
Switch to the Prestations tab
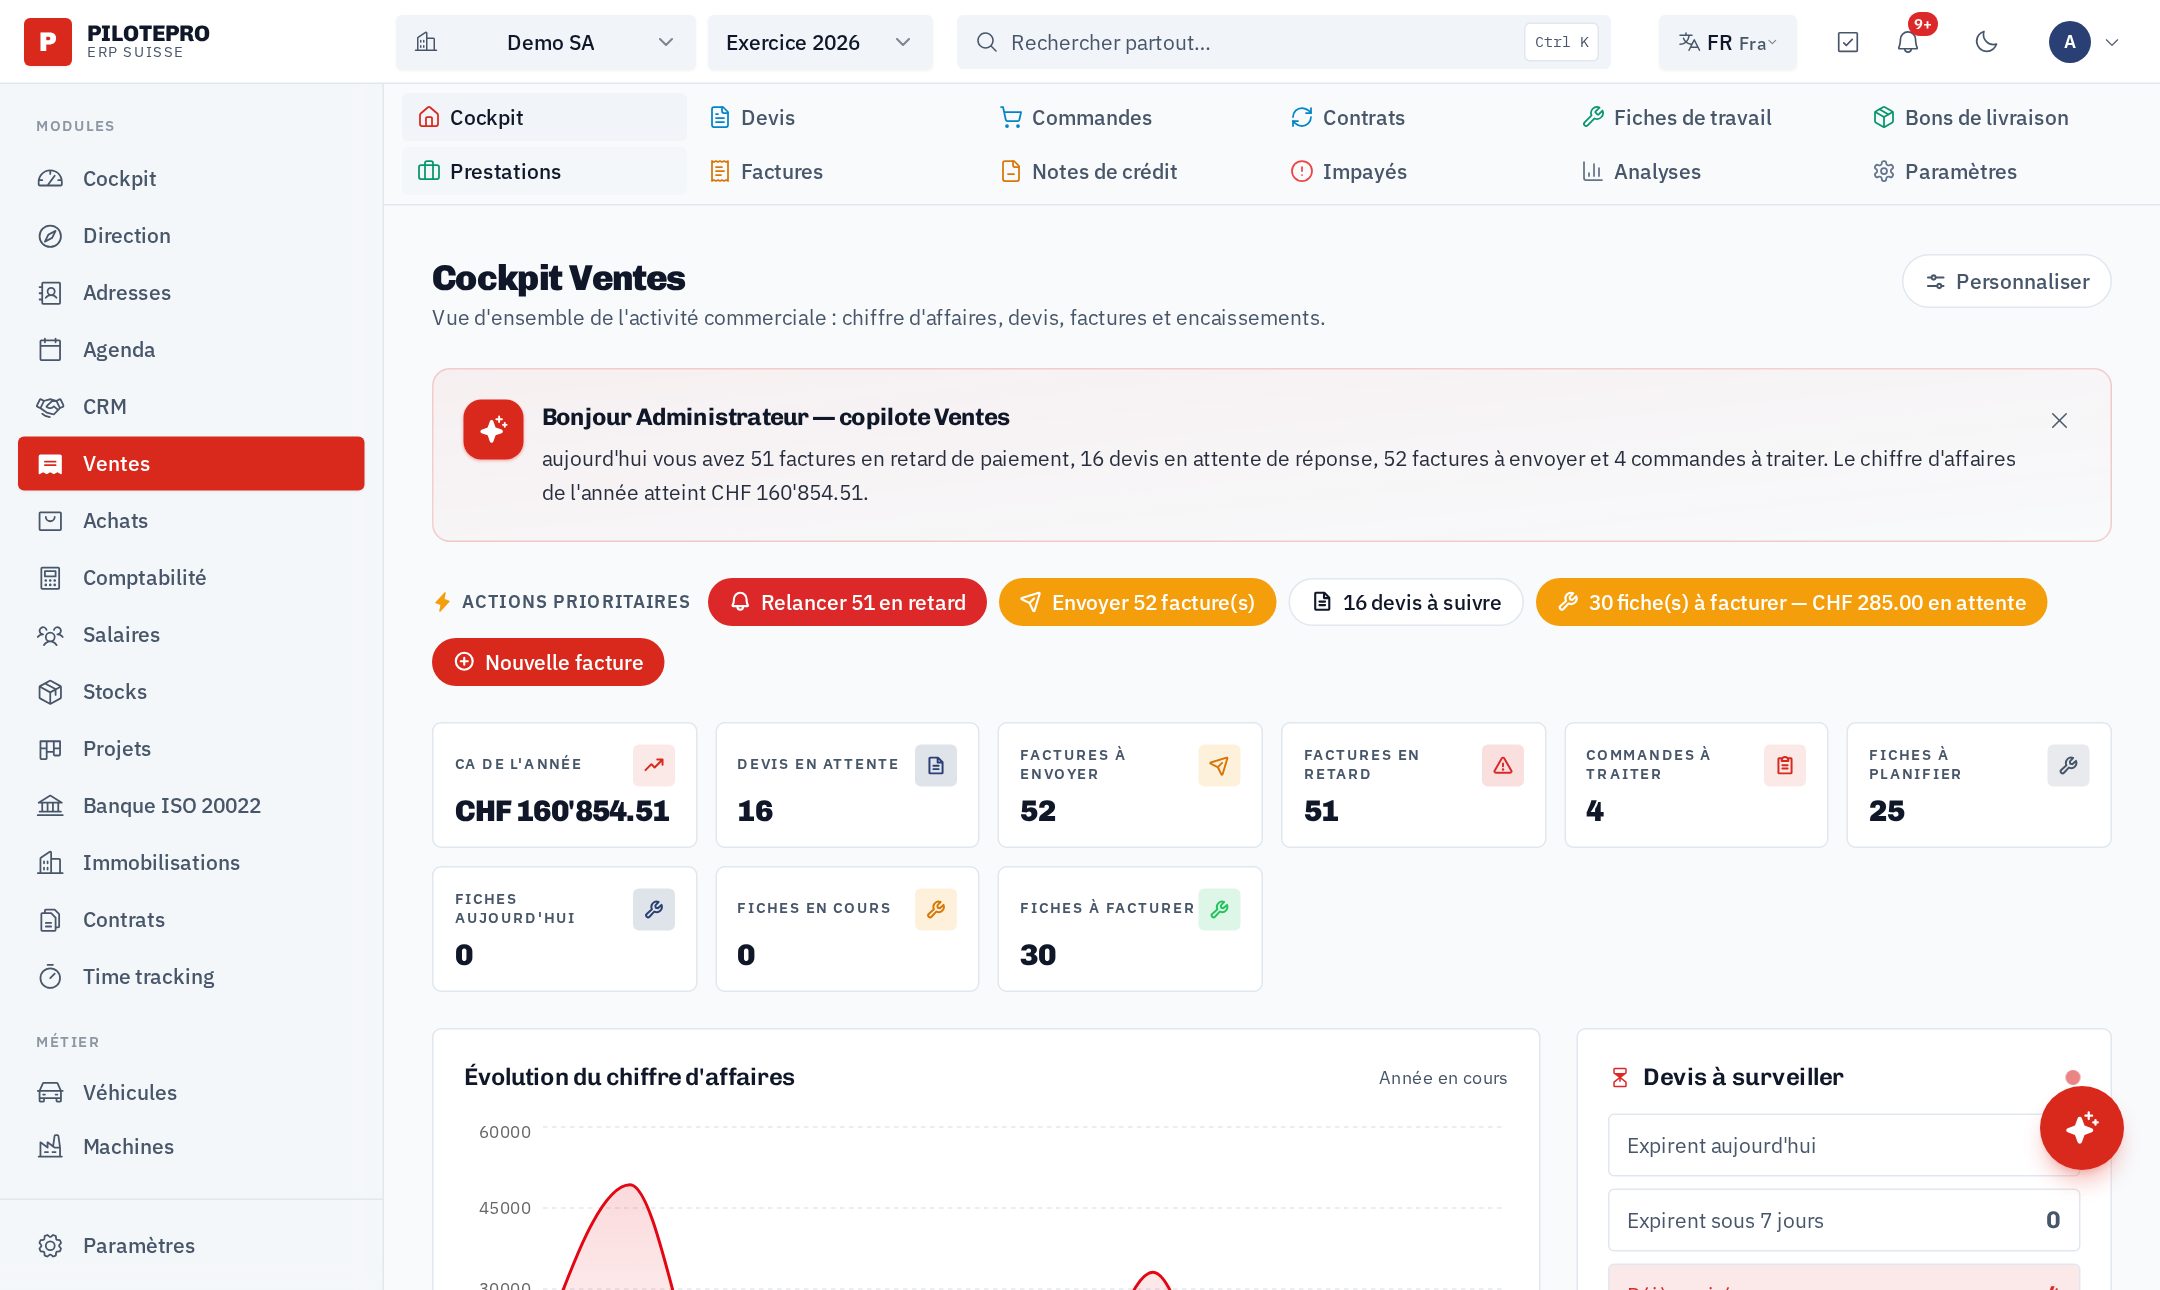[544, 172]
